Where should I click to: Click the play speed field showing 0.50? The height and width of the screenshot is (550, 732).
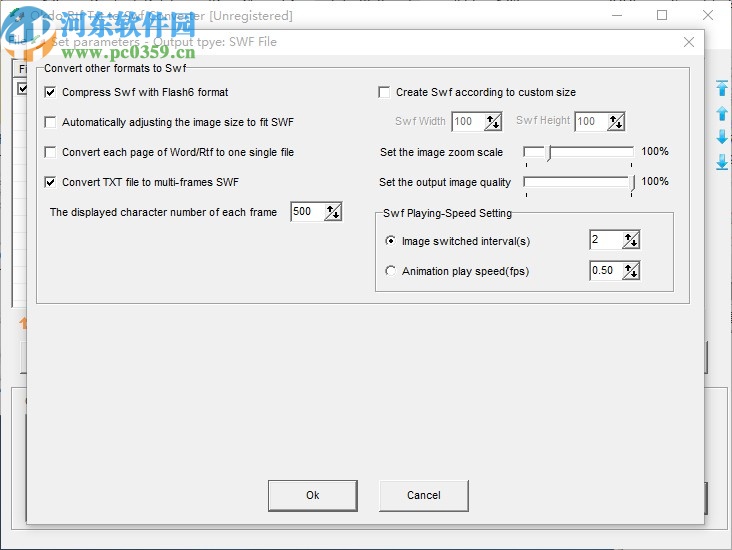point(606,271)
